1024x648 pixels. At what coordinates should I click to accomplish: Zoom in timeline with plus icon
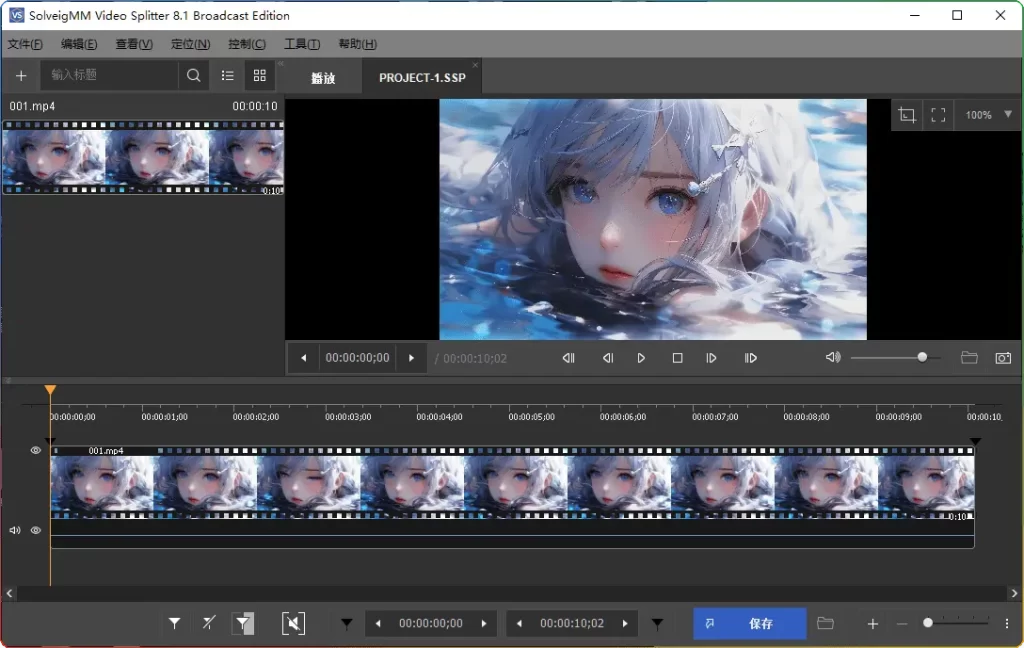[x=872, y=624]
